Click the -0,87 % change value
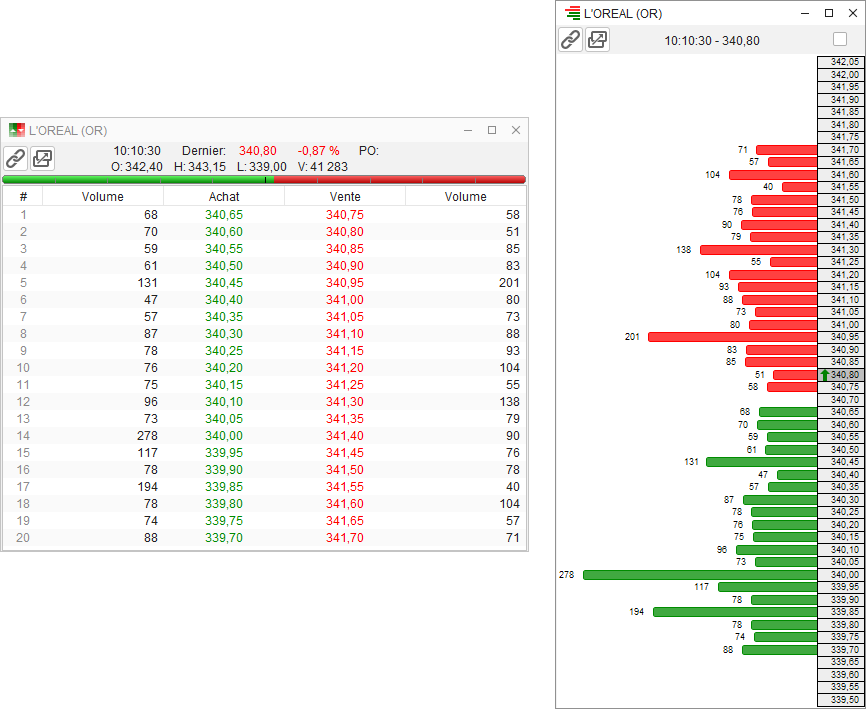This screenshot has width=866, height=709. pos(318,151)
